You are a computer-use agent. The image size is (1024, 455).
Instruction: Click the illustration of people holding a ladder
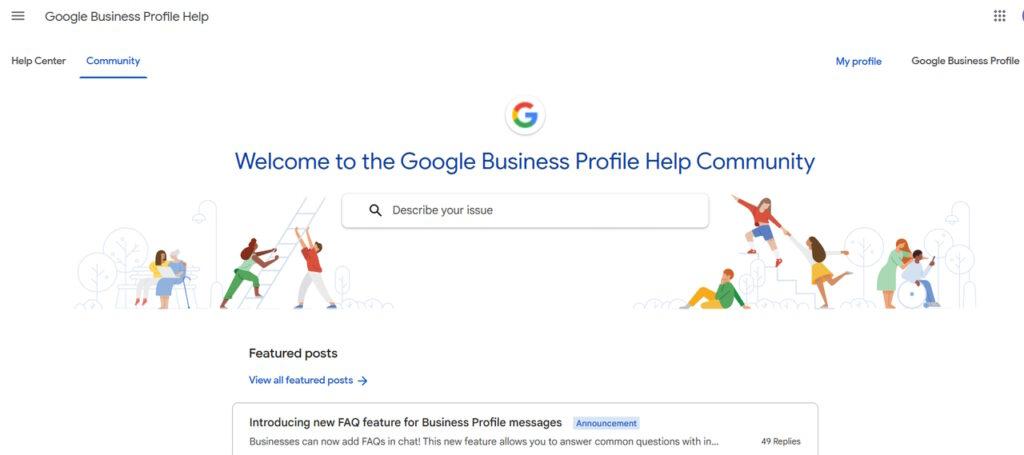click(280, 258)
